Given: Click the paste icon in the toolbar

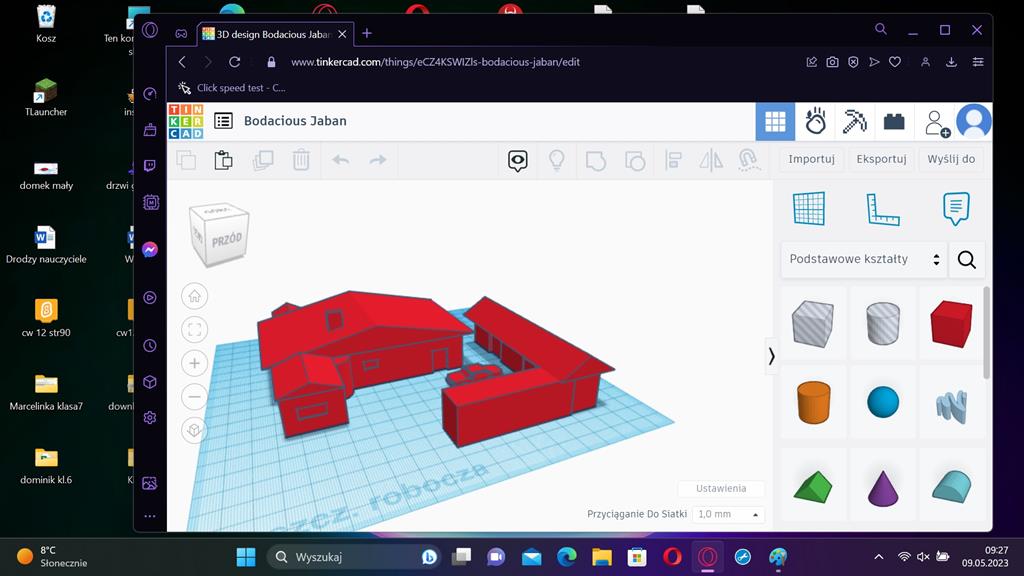Looking at the screenshot, I should [223, 160].
